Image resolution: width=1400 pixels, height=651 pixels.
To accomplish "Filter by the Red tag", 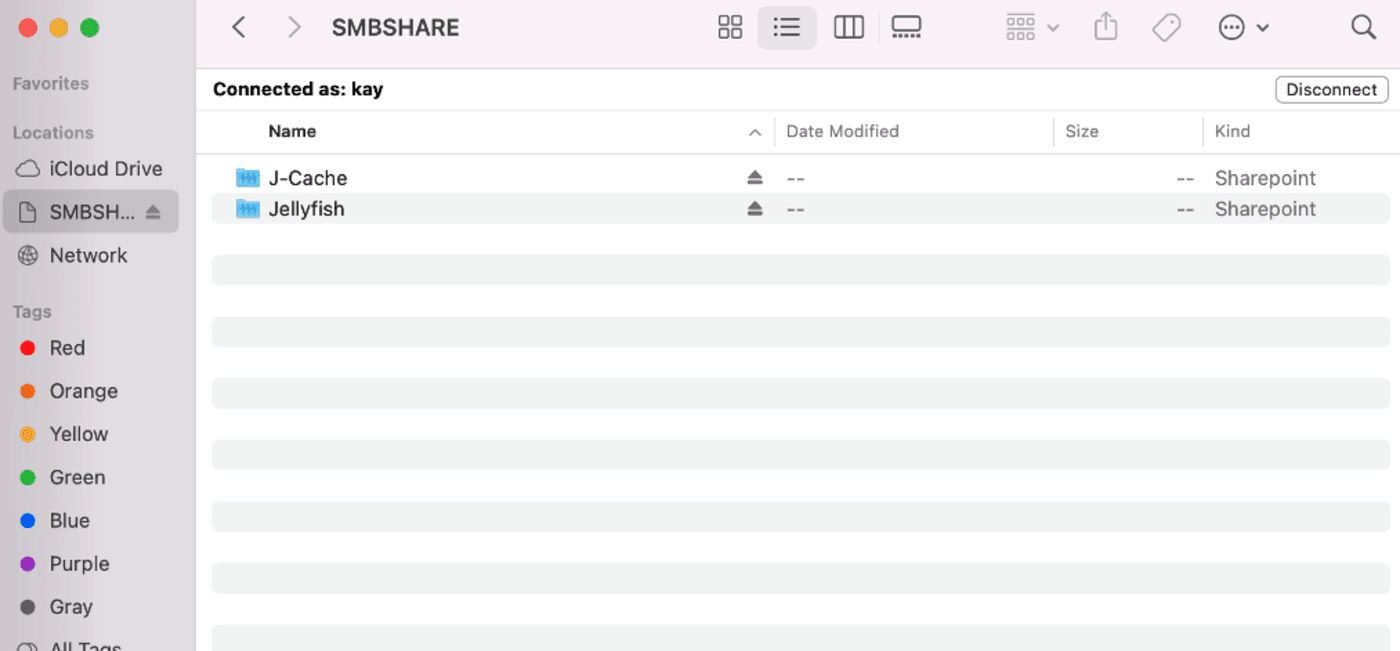I will pos(67,348).
